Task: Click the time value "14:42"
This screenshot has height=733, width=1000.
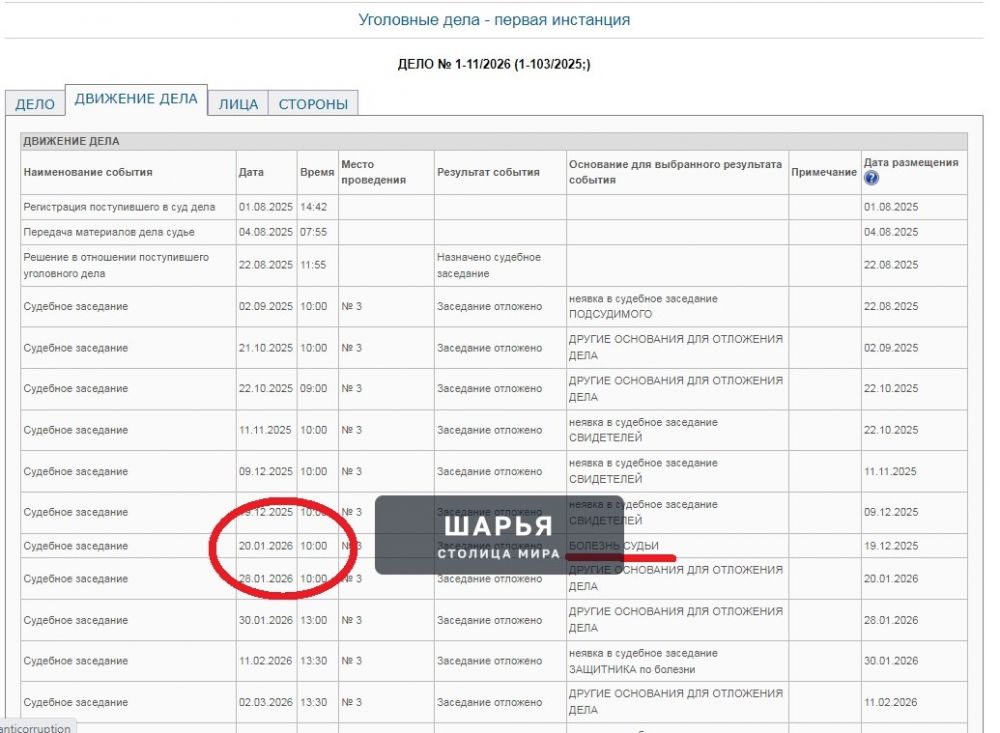Action: pos(313,207)
